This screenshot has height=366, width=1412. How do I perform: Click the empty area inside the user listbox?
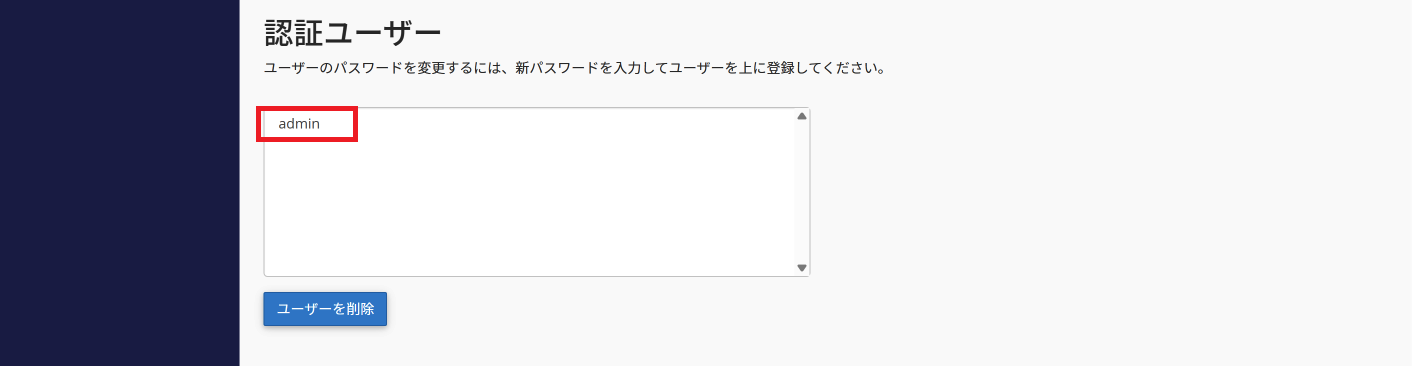530,205
